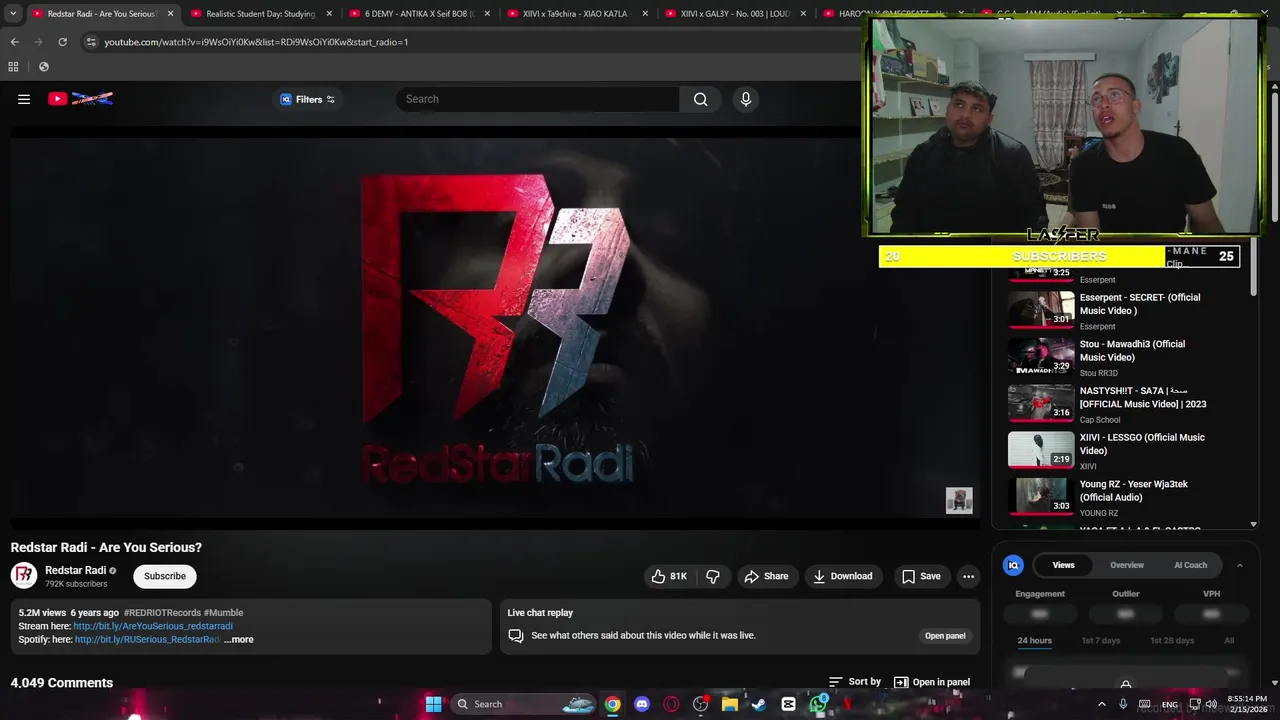Click the YouTube search input field

538,99
